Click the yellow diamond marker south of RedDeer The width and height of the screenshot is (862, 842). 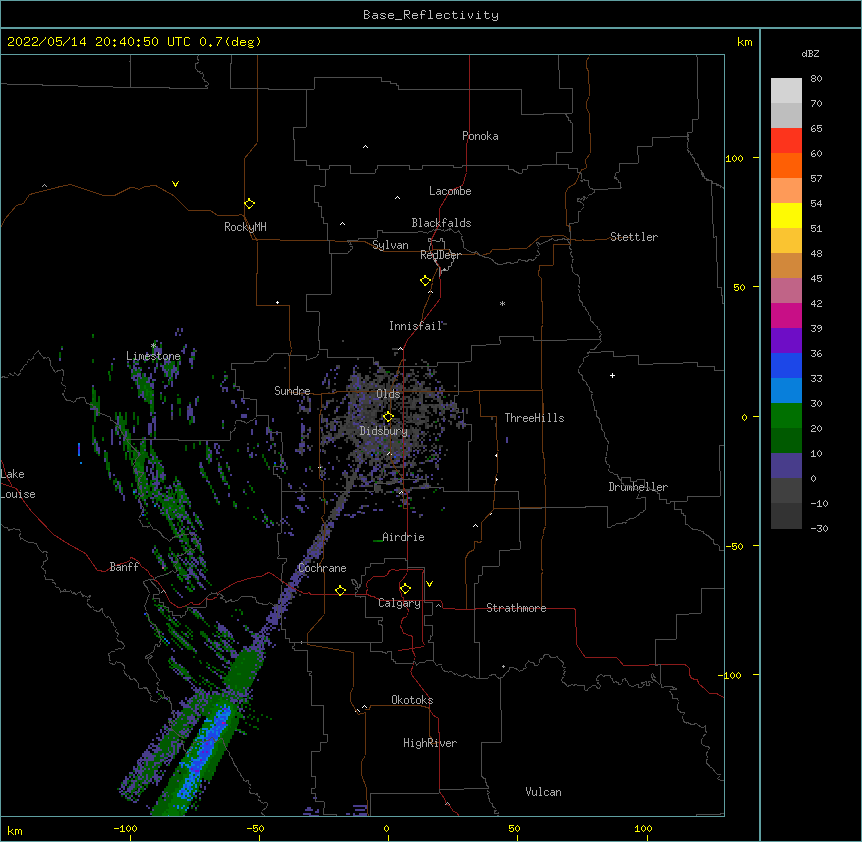[x=425, y=280]
